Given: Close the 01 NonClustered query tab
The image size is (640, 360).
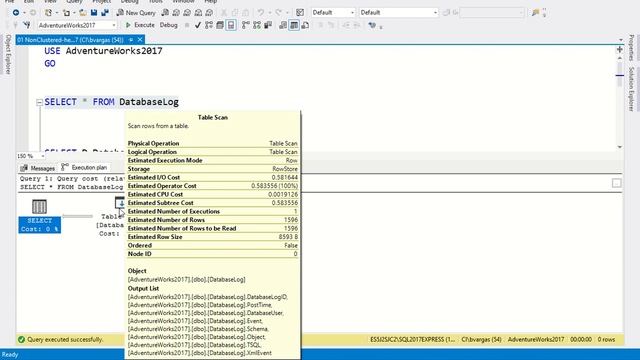Looking at the screenshot, I should coord(140,40).
